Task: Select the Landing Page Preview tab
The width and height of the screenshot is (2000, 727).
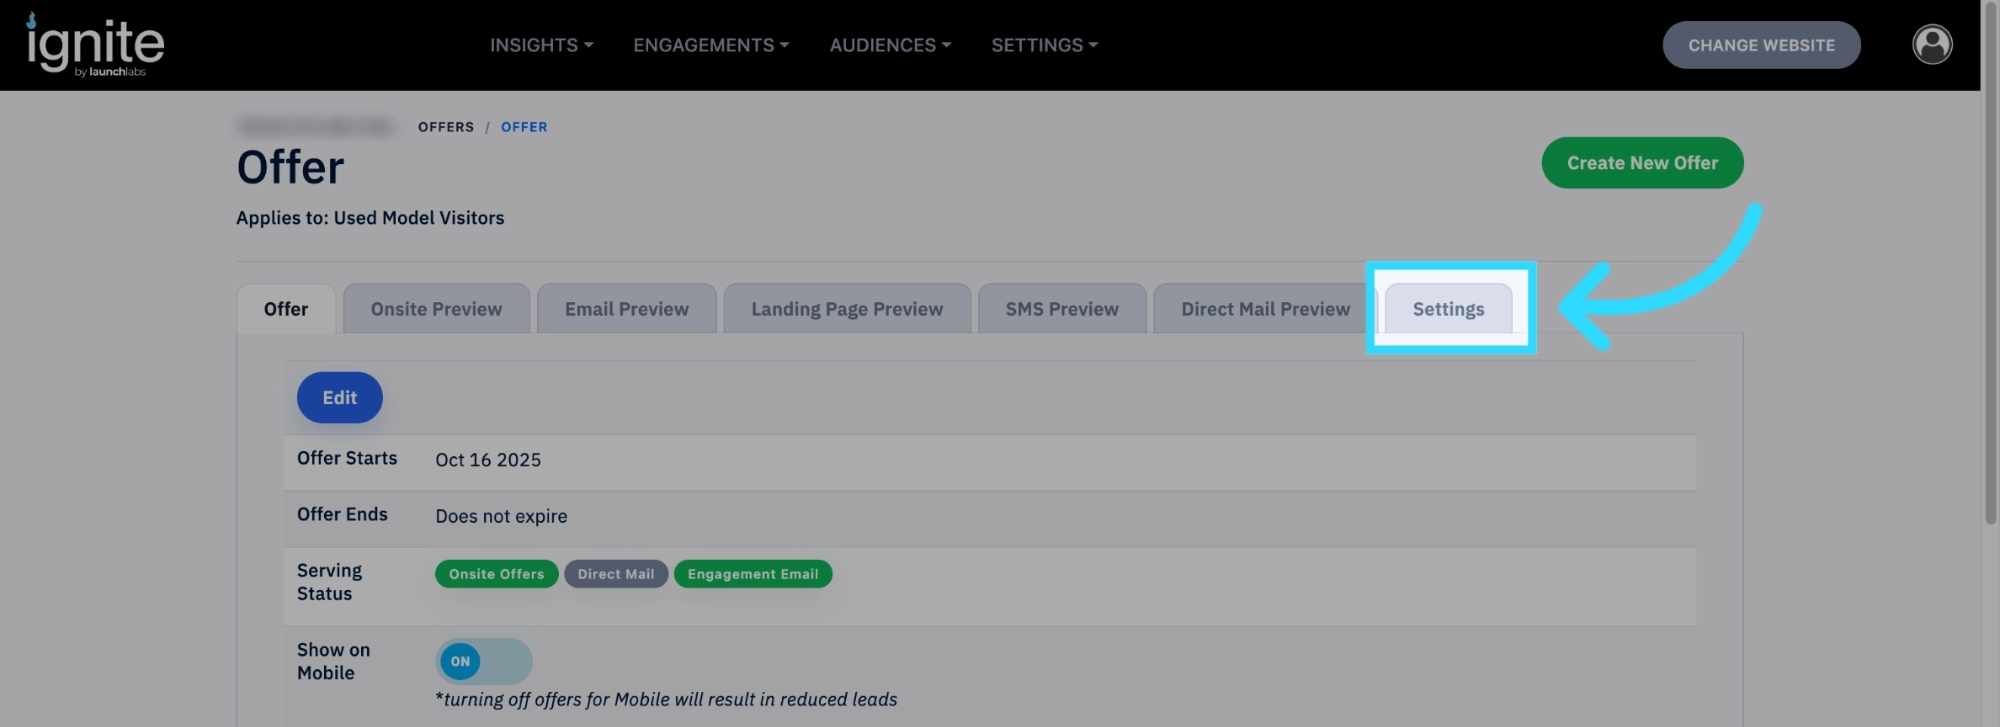Action: pyautogui.click(x=847, y=309)
